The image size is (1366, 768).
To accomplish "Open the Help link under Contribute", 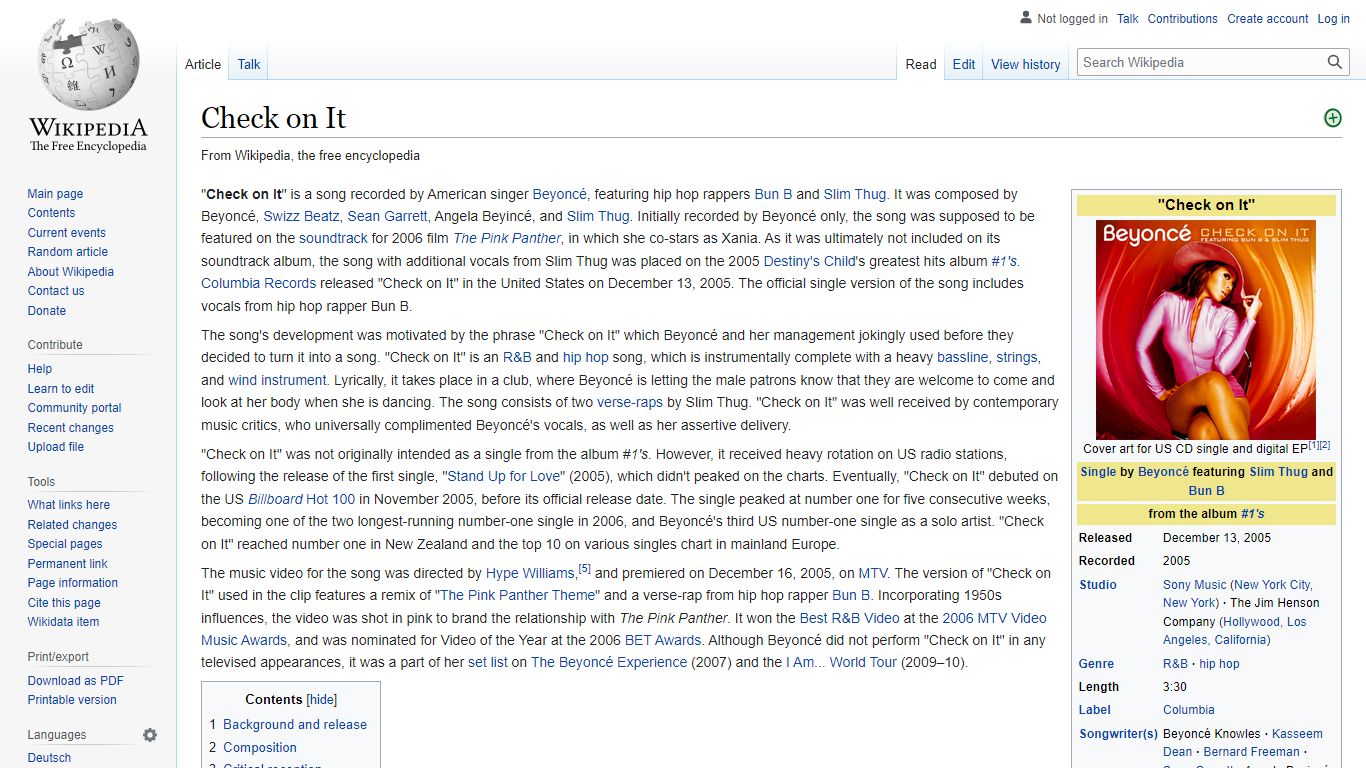I will 40,369.
